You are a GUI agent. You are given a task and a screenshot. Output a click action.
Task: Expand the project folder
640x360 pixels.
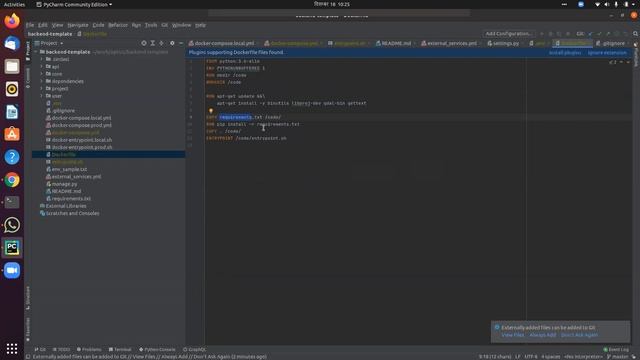tap(42, 89)
